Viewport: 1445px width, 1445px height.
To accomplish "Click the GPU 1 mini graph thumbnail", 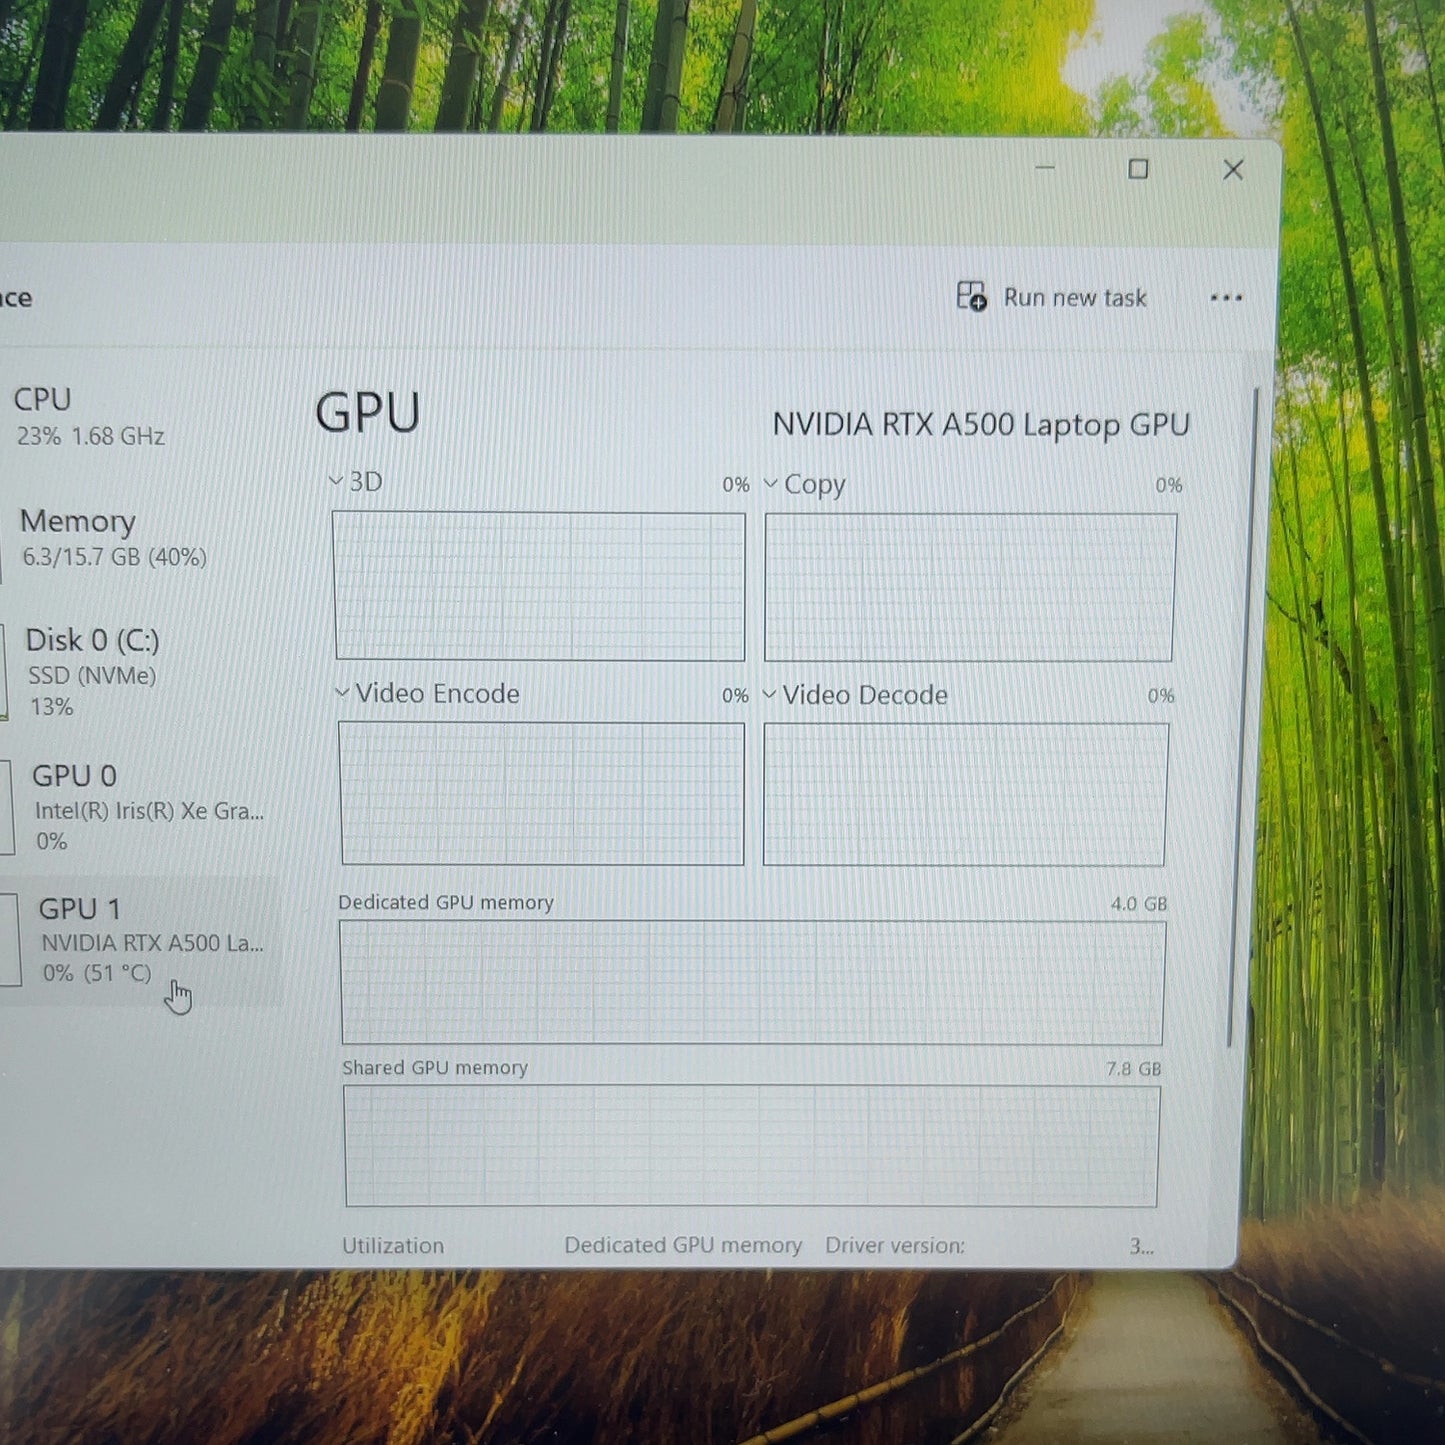I will 9,939.
